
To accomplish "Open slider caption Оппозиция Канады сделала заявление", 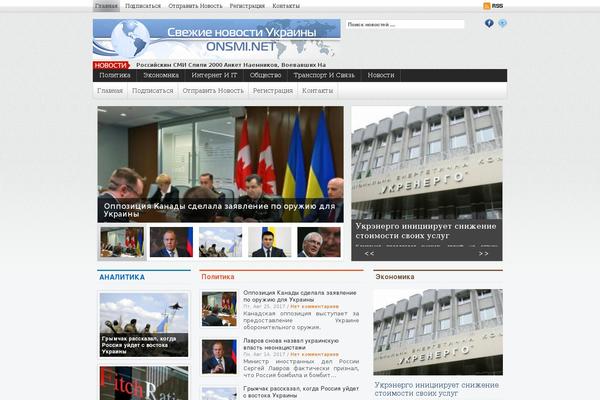I will (x=219, y=210).
